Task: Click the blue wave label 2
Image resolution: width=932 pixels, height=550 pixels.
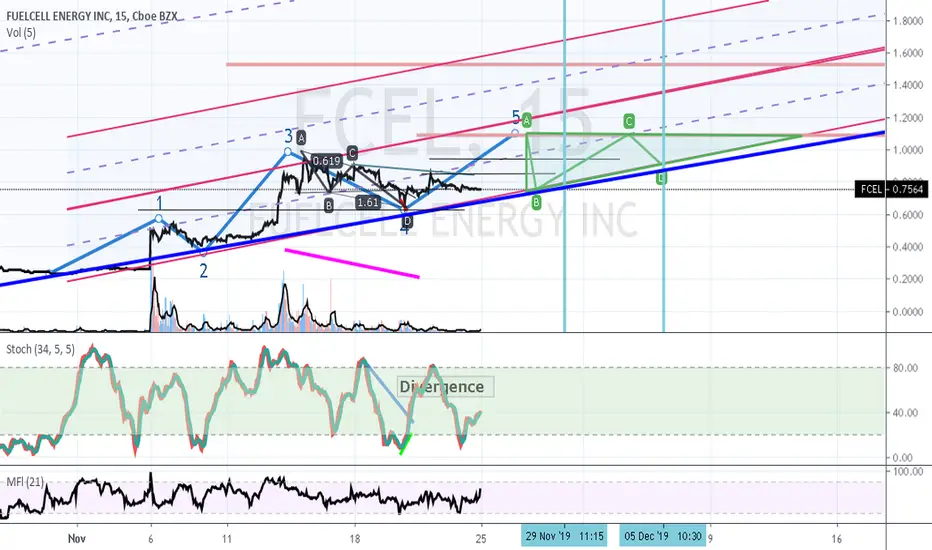Action: tap(203, 271)
